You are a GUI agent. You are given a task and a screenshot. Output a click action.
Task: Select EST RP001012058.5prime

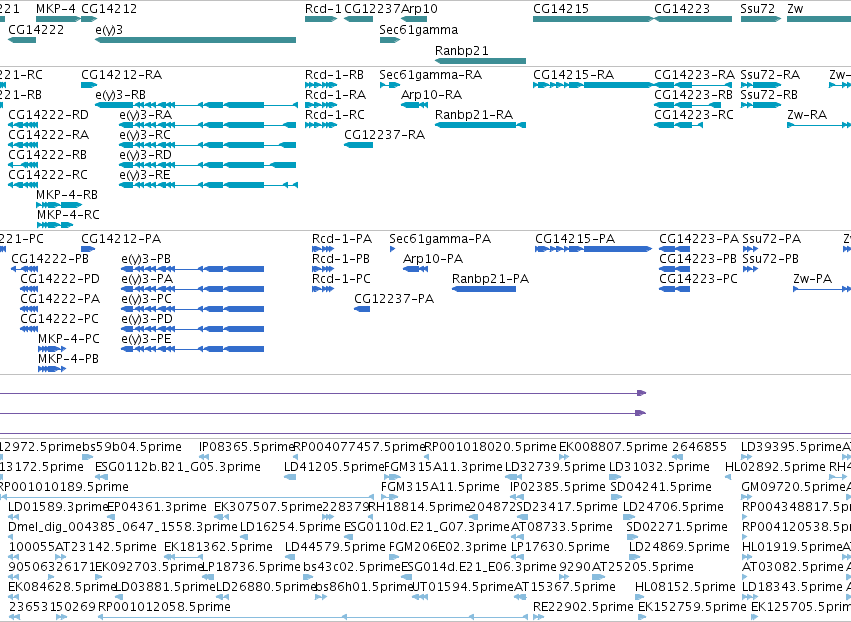164,607
